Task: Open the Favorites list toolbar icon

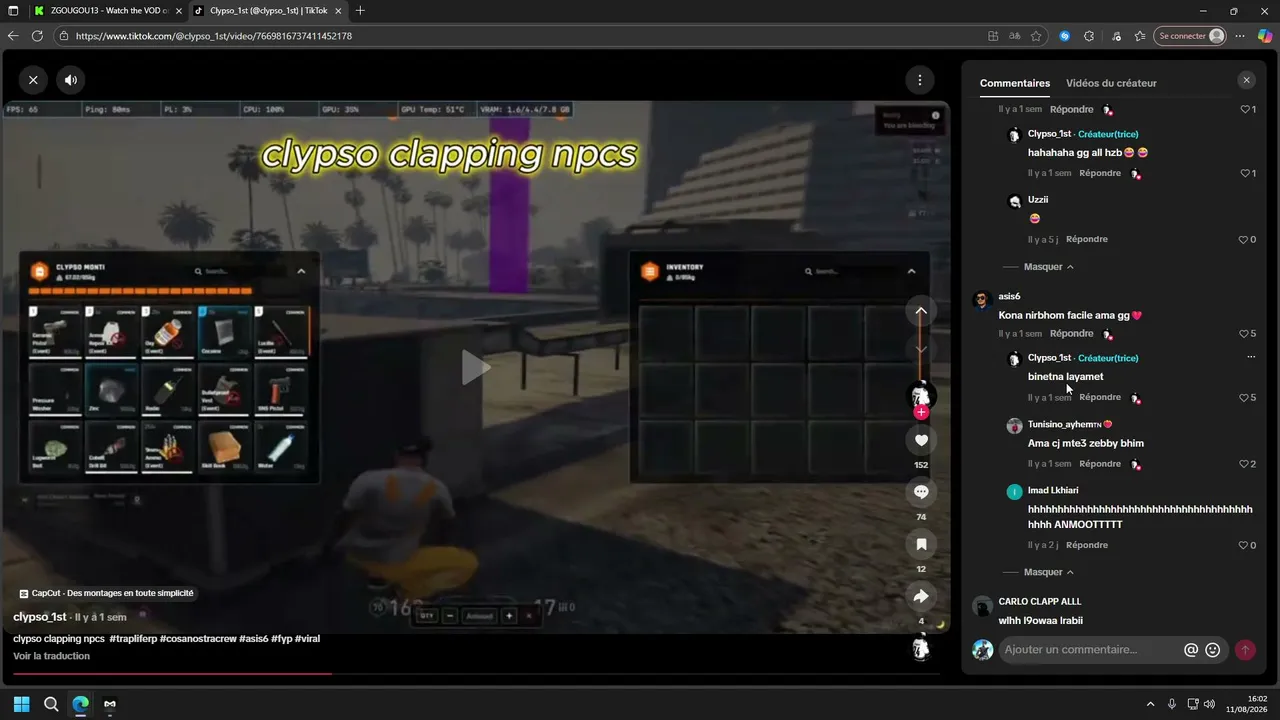Action: coord(1140,36)
